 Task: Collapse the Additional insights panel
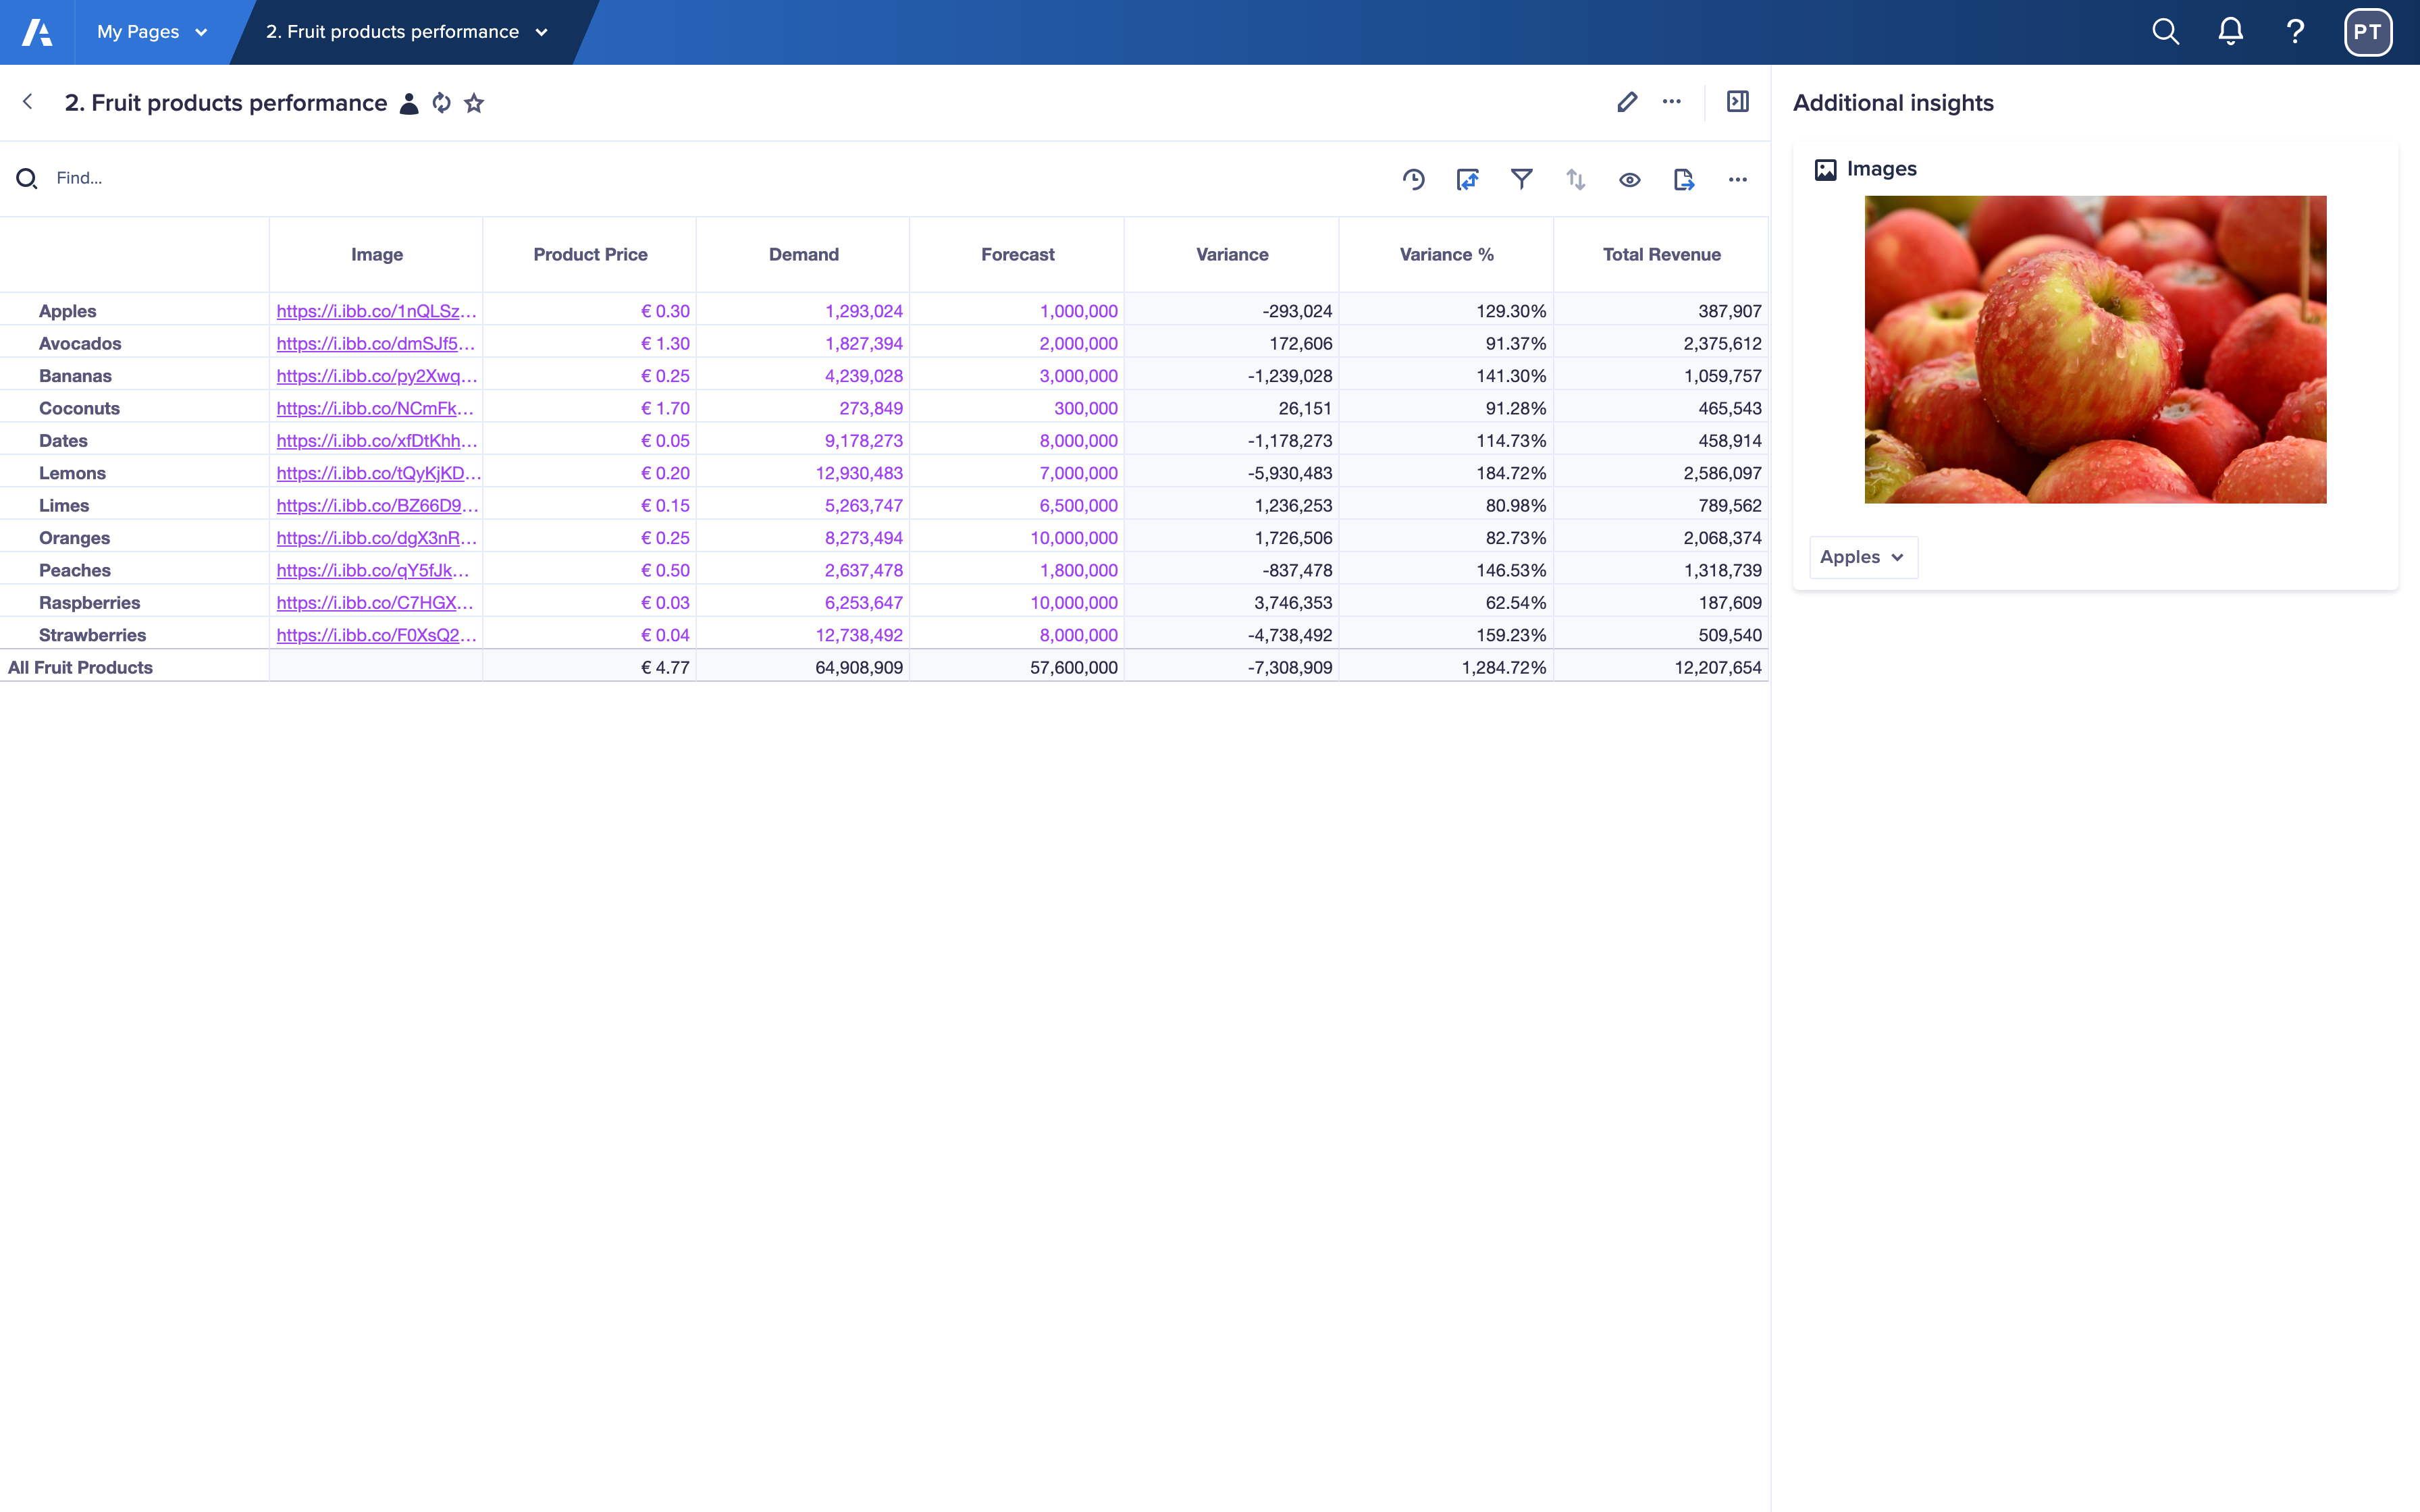point(1738,102)
